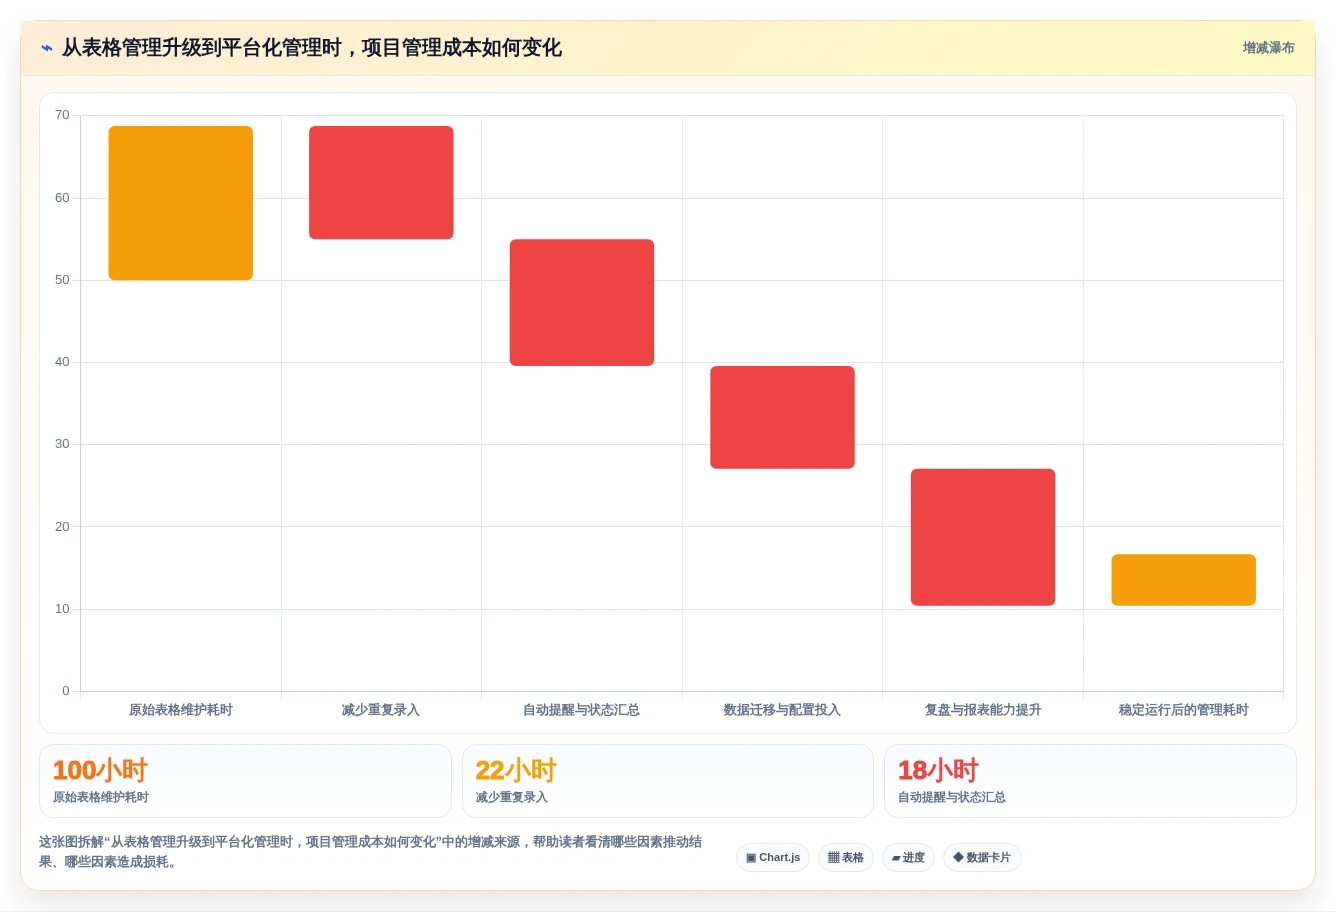Select the Chart.js tag chip
This screenshot has height=912, width=1336.
click(773, 858)
